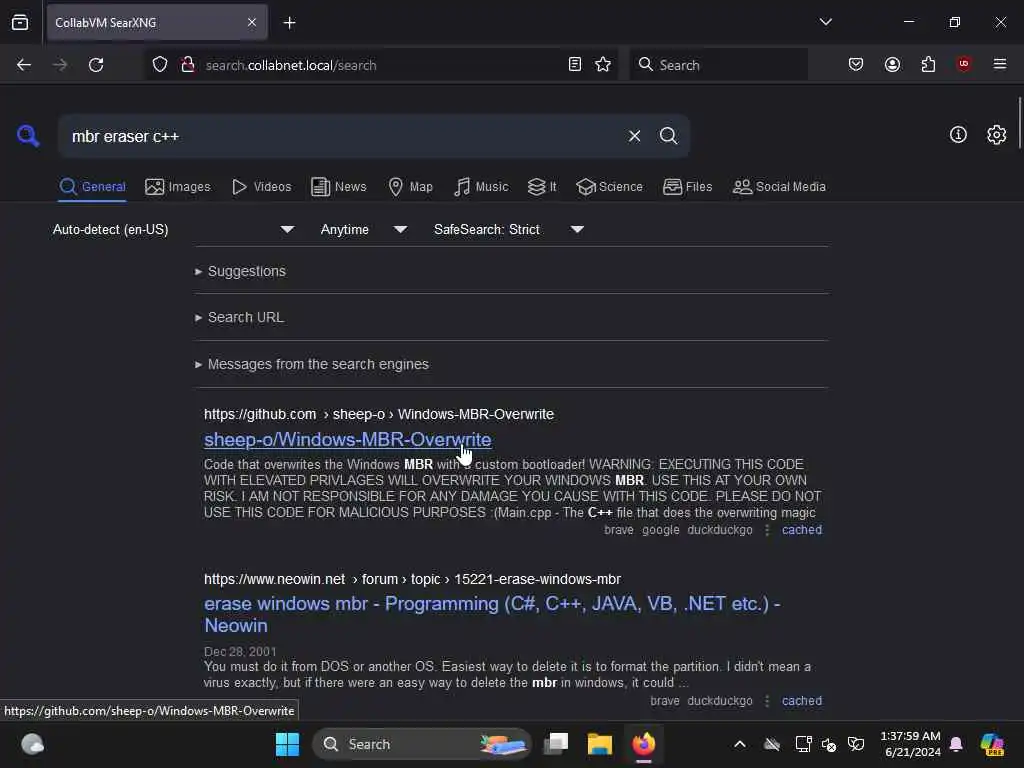Open a new tab with plus icon
Screen dimensions: 1024x768
289,23
